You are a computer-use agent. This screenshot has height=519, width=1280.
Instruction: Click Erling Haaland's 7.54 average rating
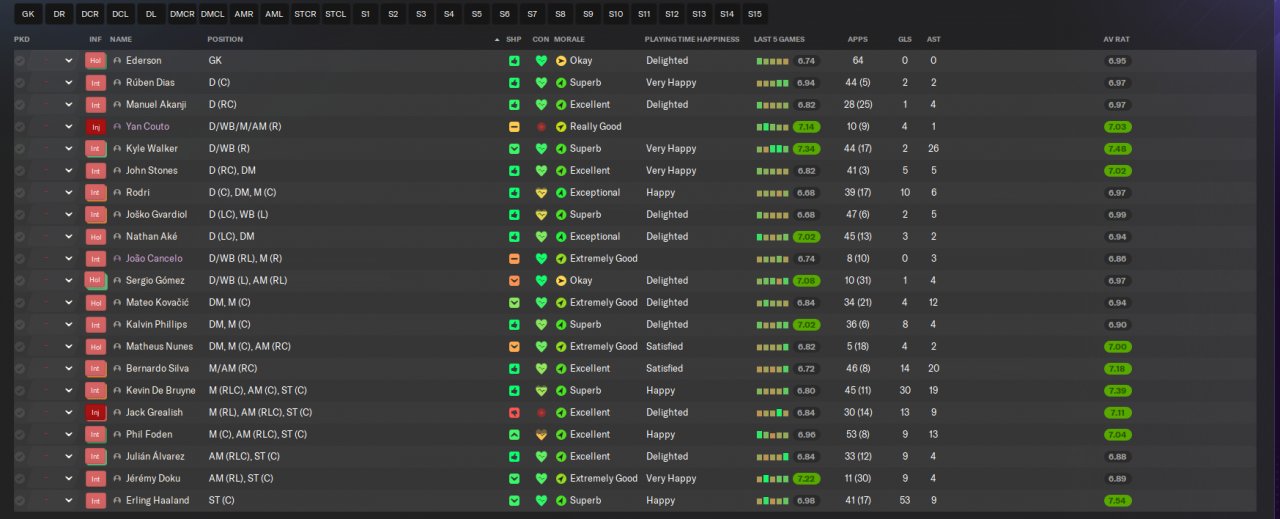[1117, 501]
